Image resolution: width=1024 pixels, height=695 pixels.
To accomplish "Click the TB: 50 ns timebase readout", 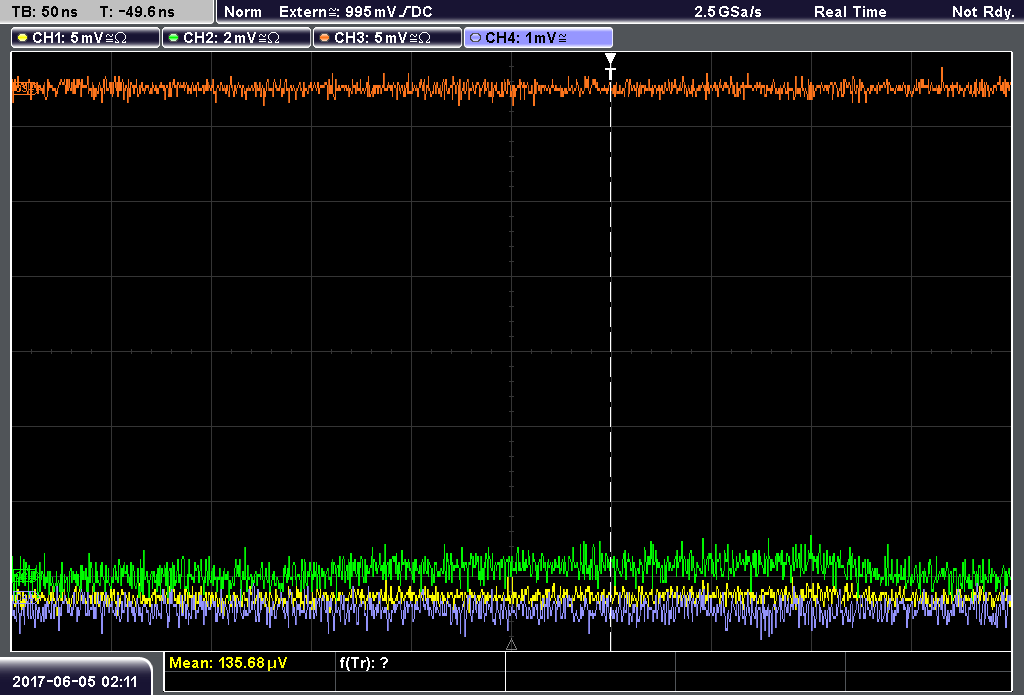I will [x=44, y=12].
